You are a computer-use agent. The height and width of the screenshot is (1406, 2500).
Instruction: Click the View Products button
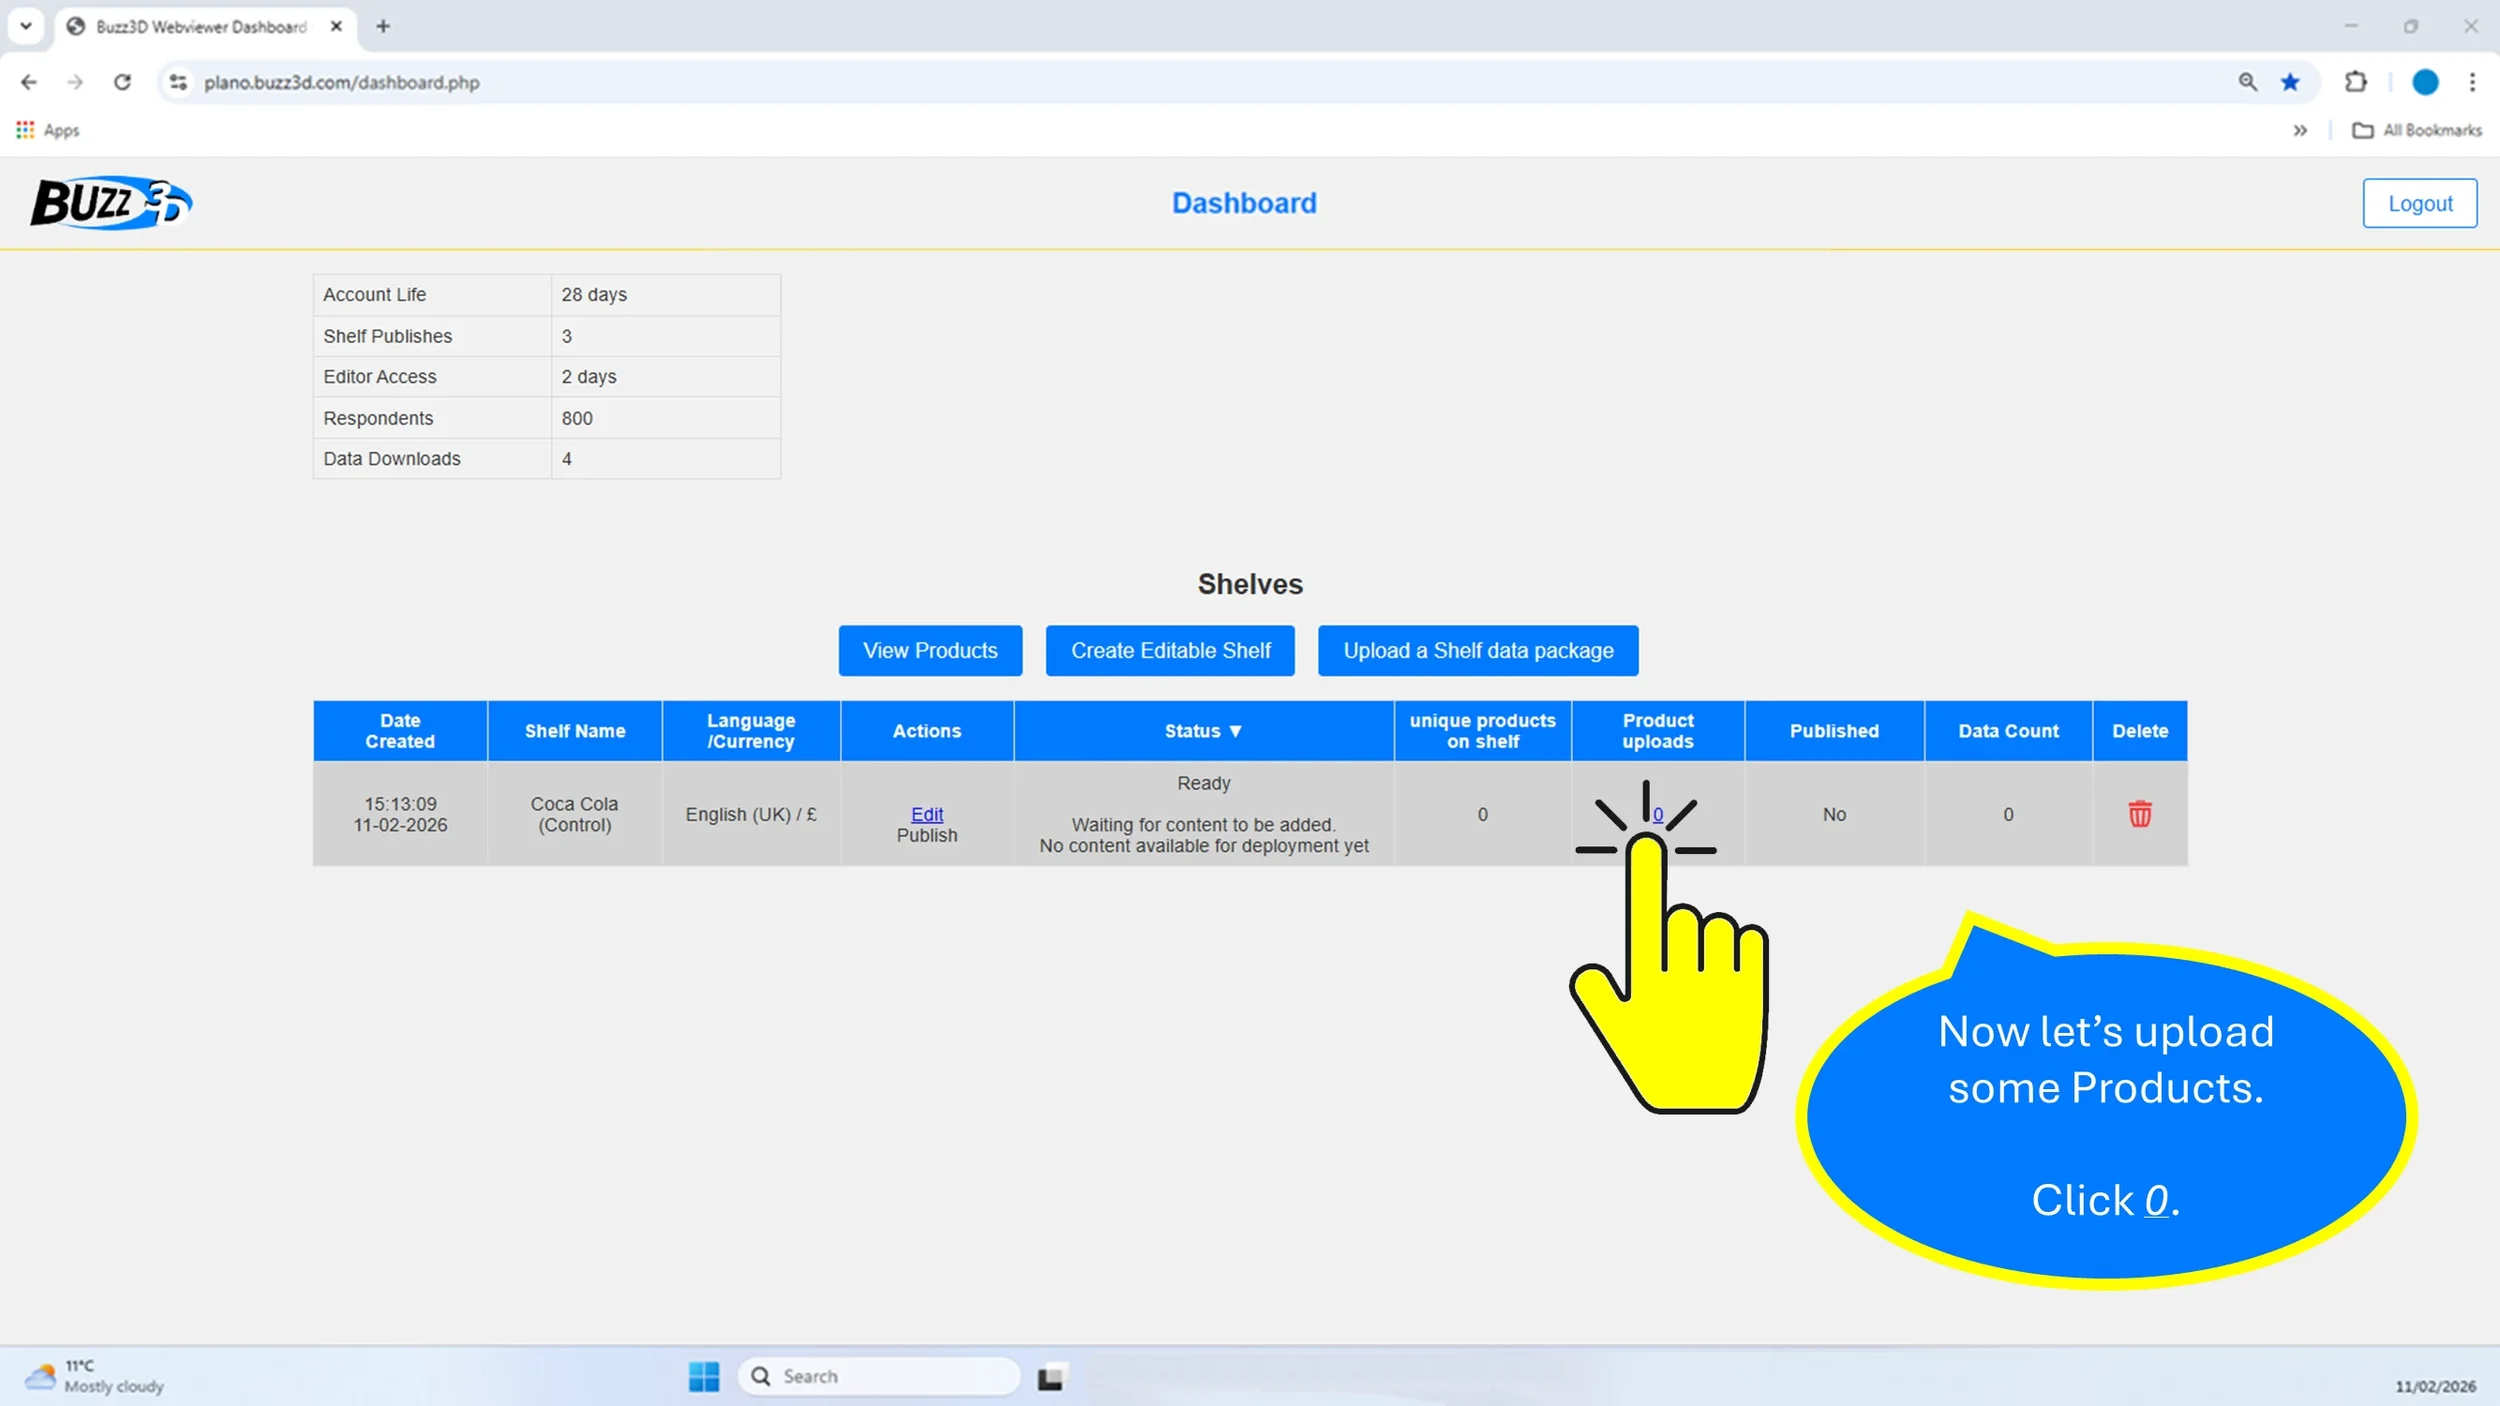point(929,651)
